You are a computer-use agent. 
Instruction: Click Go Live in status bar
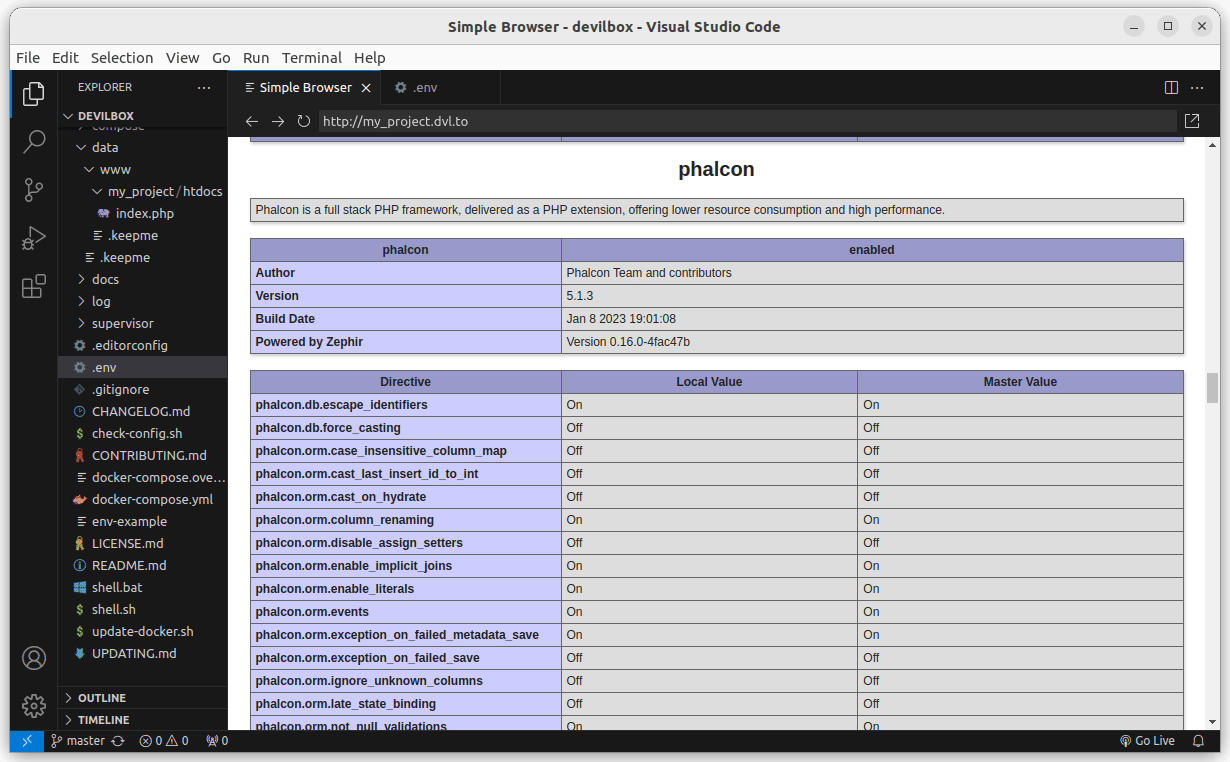tap(1147, 741)
